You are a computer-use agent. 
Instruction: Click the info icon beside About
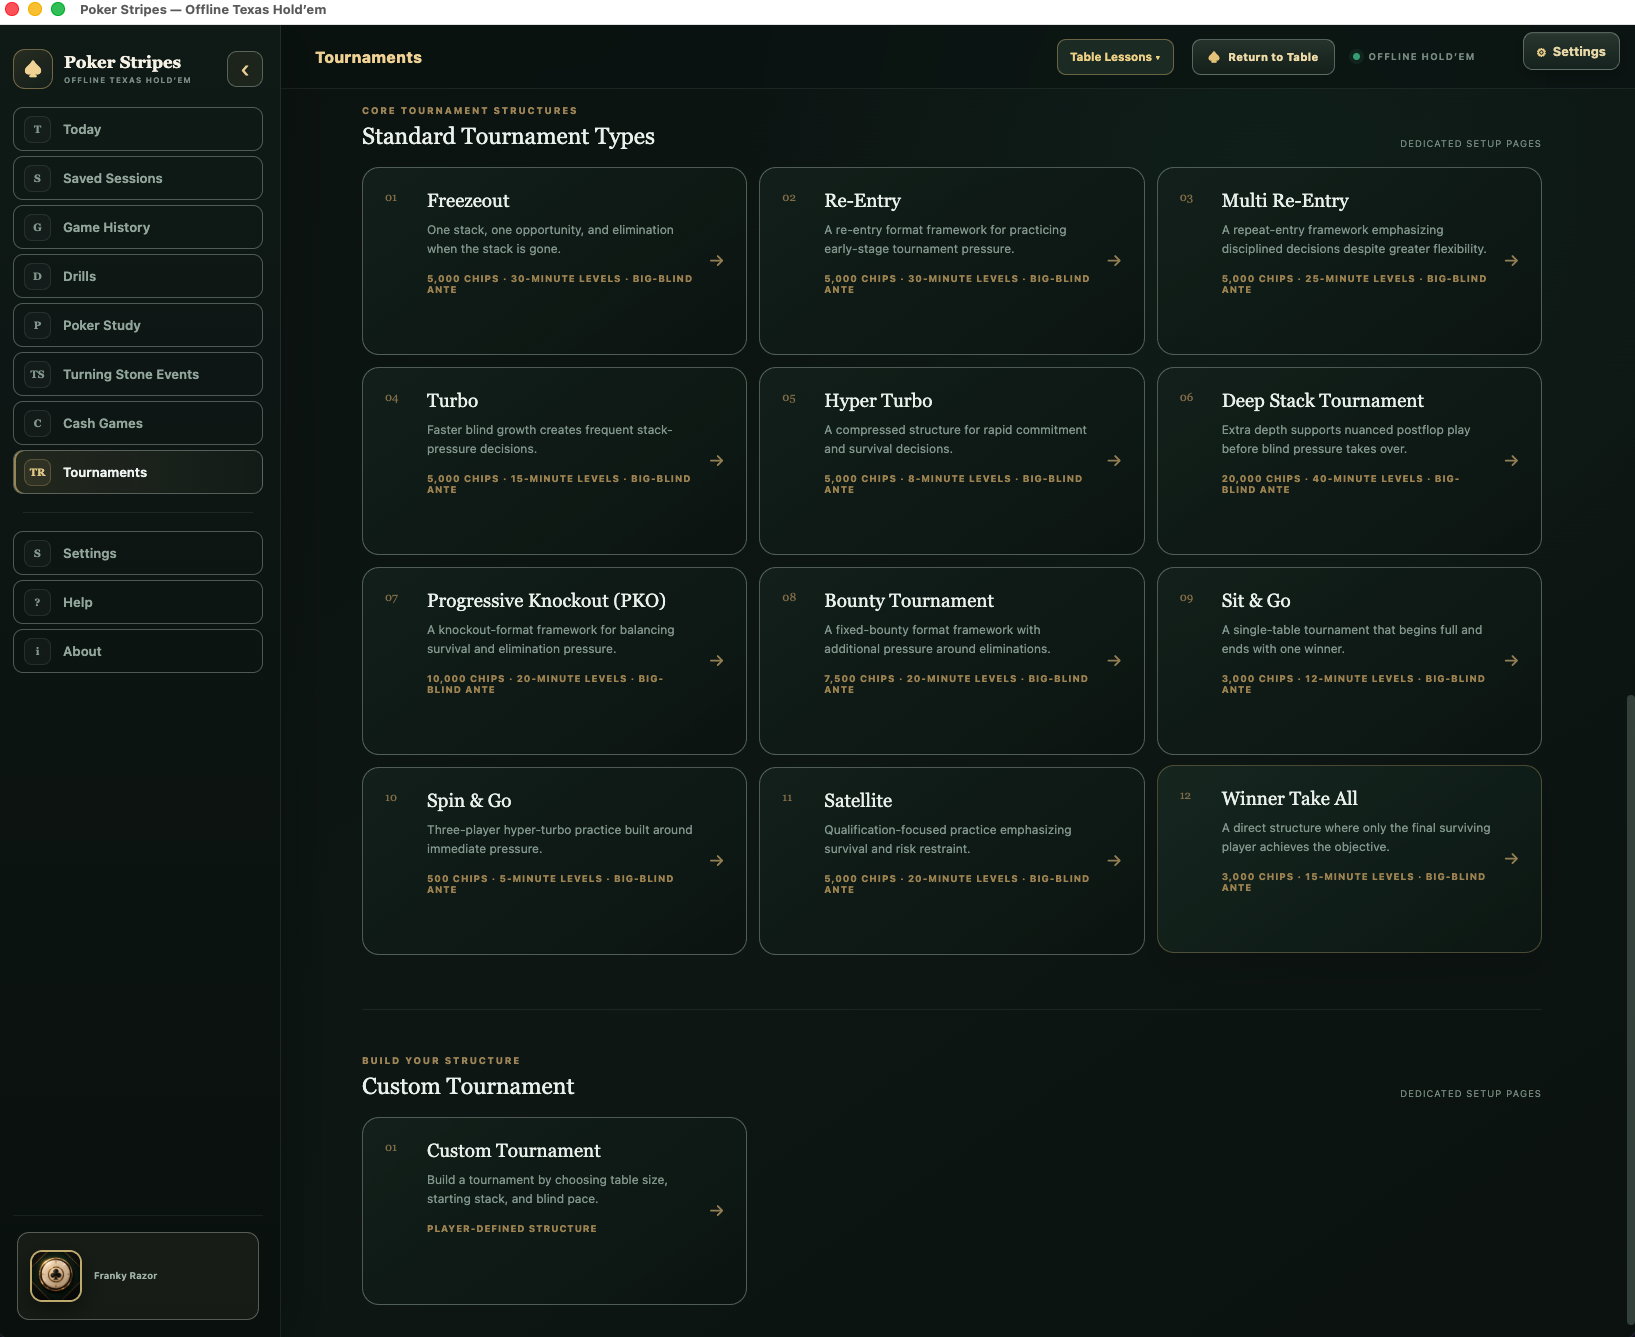[38, 651]
